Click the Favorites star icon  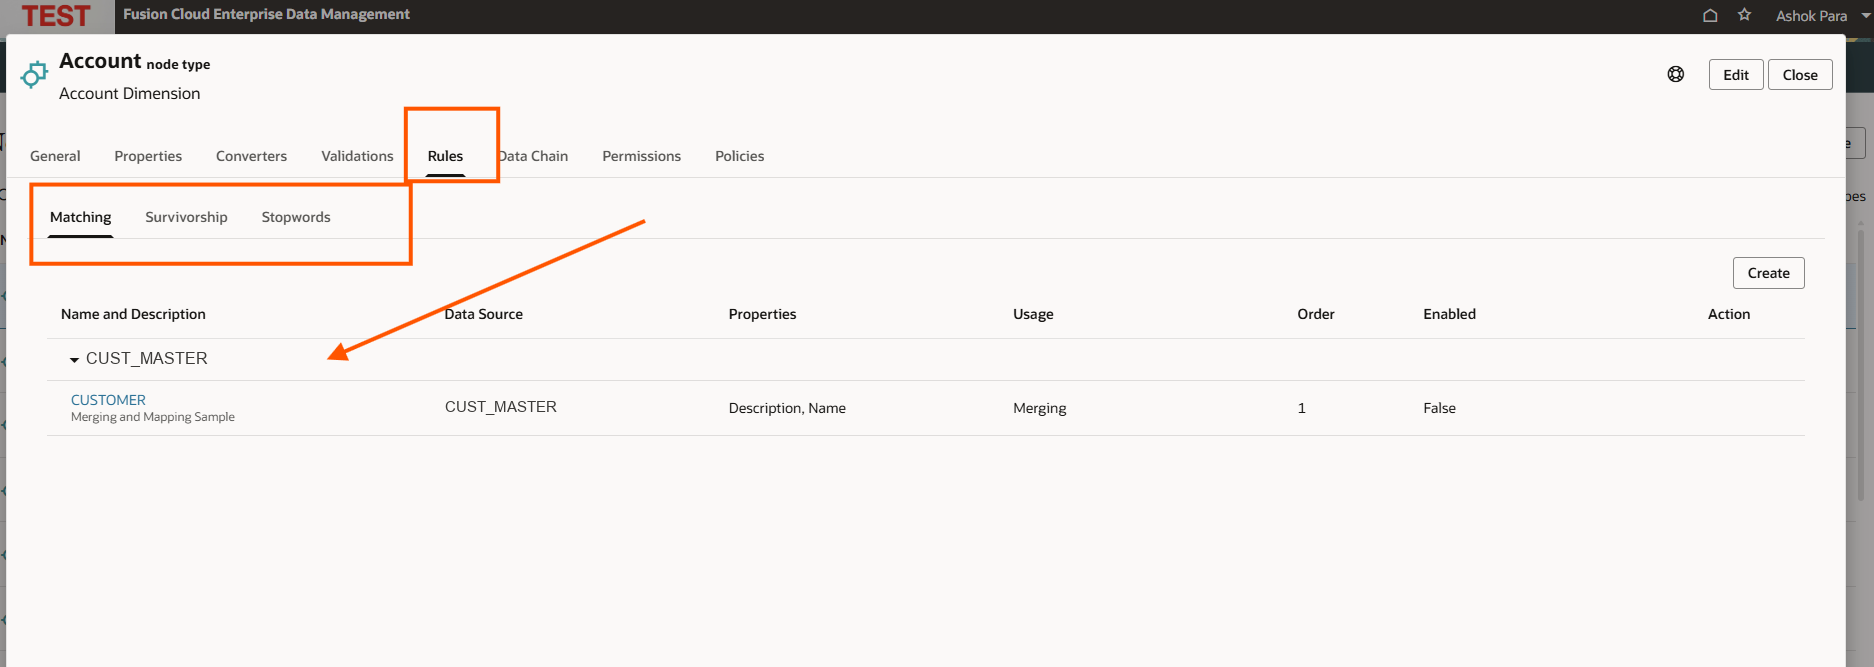pos(1744,15)
